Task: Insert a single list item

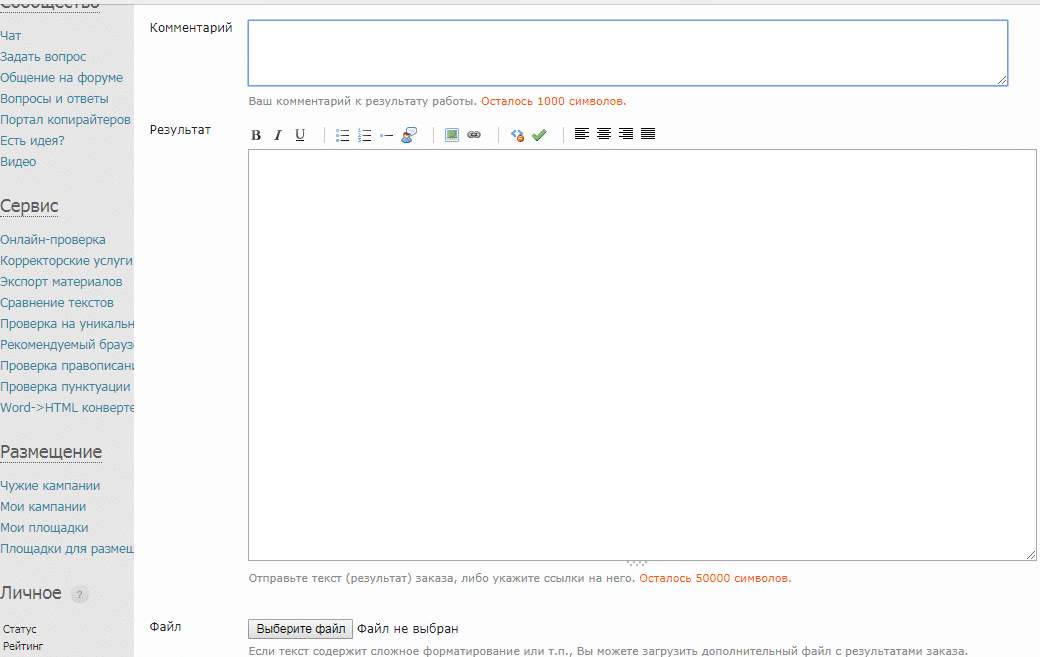Action: tap(386, 135)
